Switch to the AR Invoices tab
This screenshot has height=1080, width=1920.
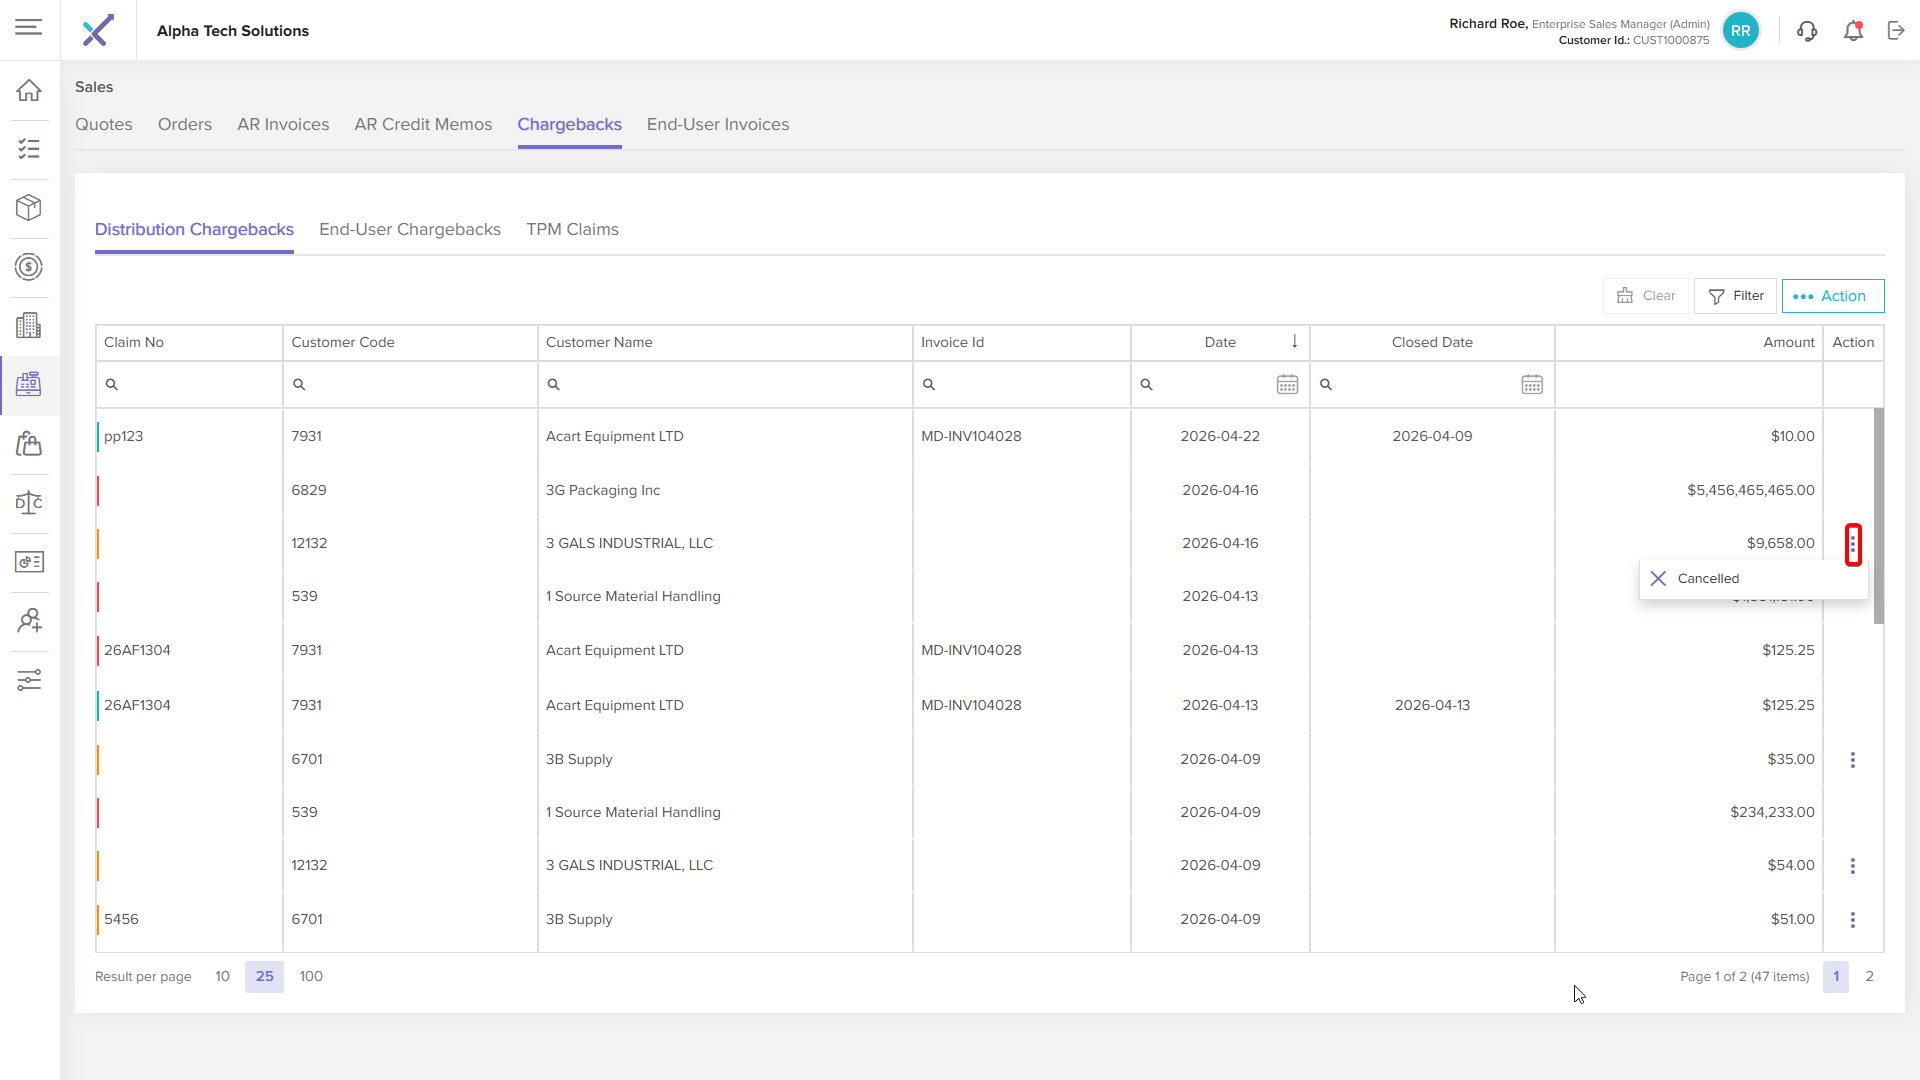click(283, 125)
